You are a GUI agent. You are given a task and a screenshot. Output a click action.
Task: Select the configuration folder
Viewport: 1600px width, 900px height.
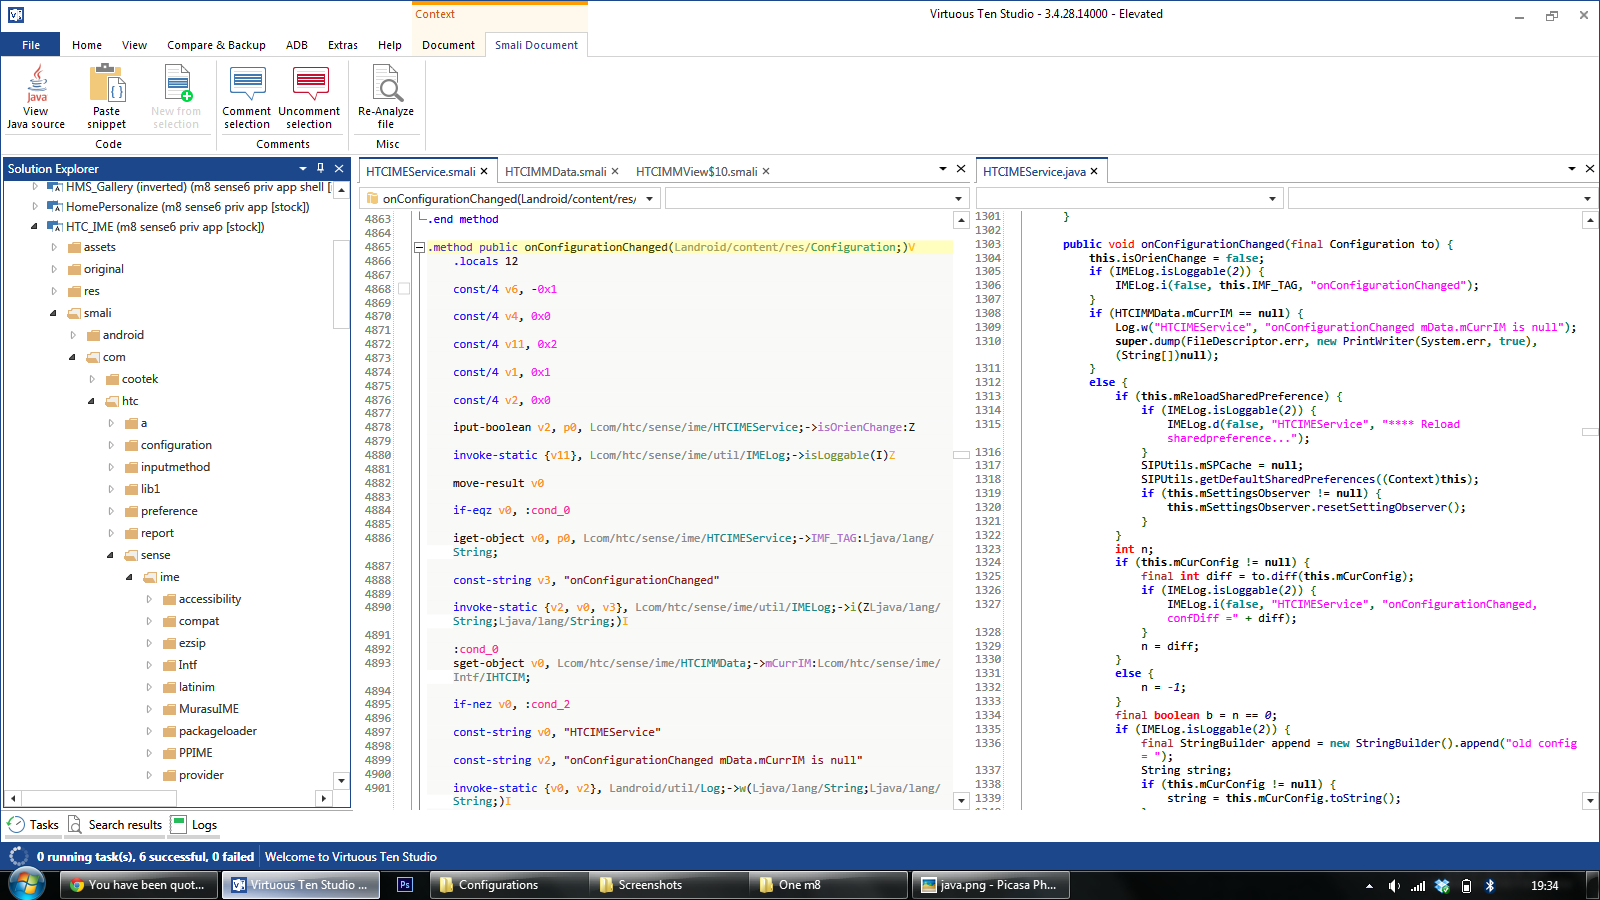tap(176, 445)
